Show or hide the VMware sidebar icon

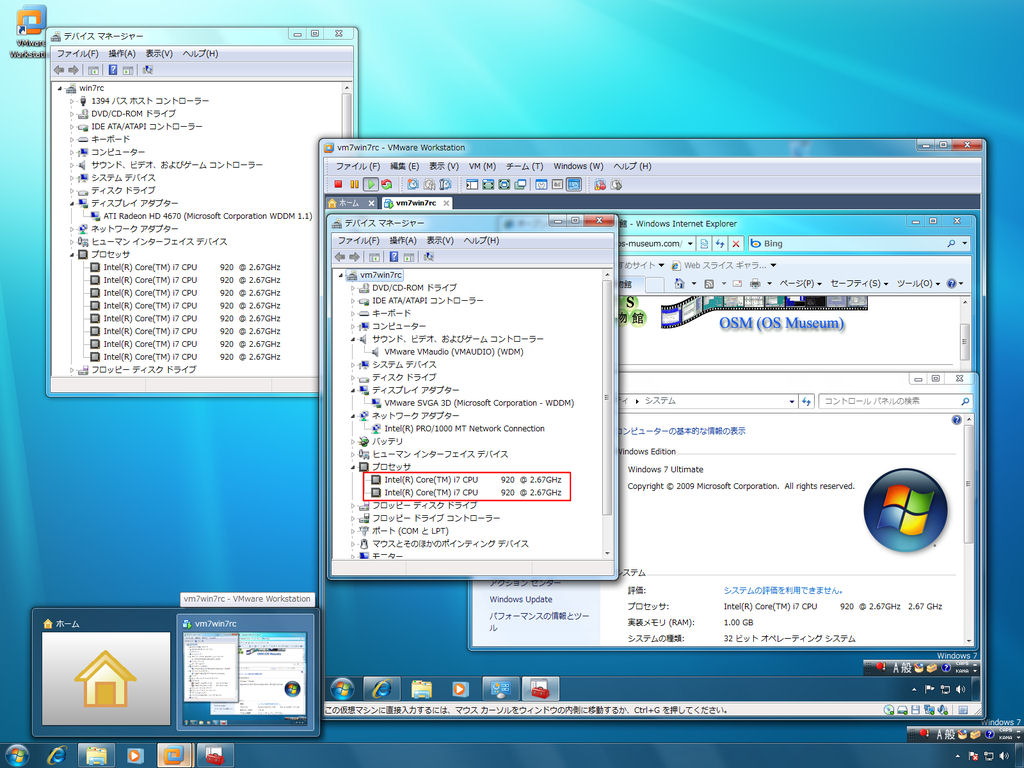tap(472, 185)
